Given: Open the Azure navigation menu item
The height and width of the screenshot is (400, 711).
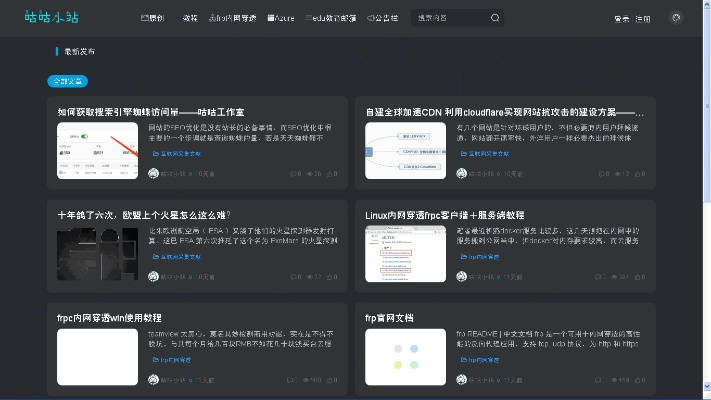Looking at the screenshot, I should (282, 18).
